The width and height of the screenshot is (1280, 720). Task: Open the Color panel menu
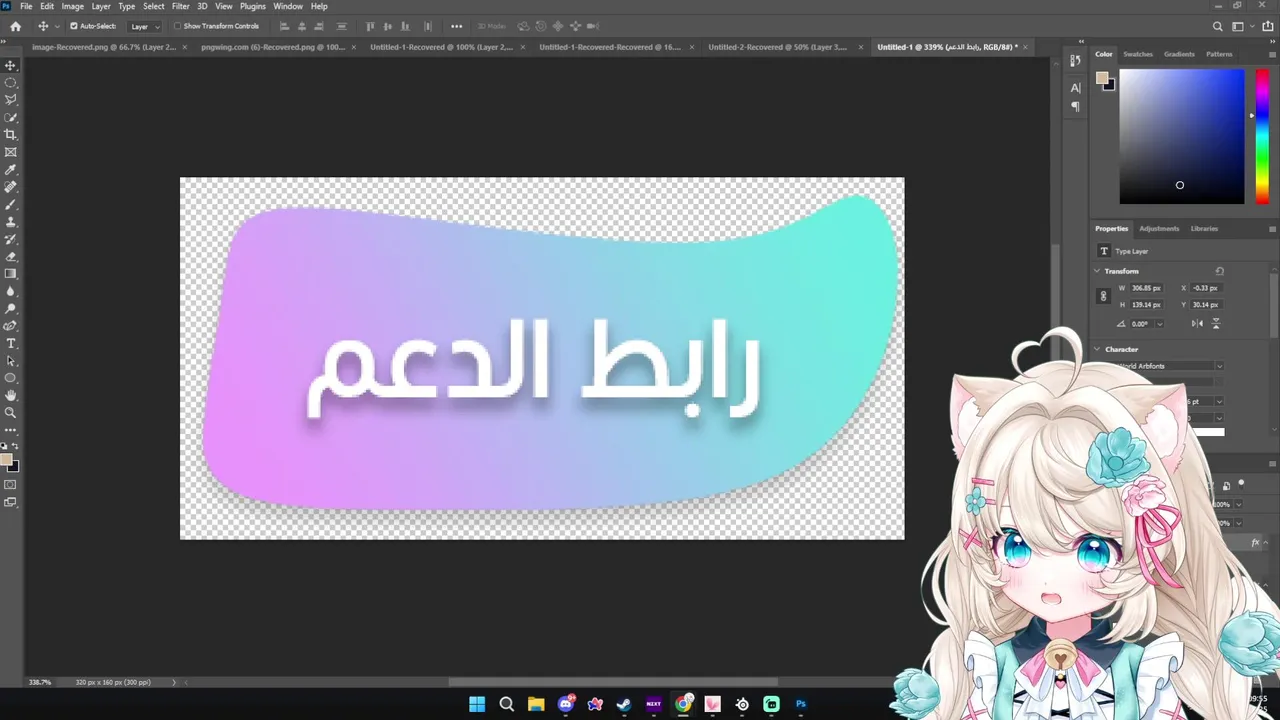(x=1272, y=54)
